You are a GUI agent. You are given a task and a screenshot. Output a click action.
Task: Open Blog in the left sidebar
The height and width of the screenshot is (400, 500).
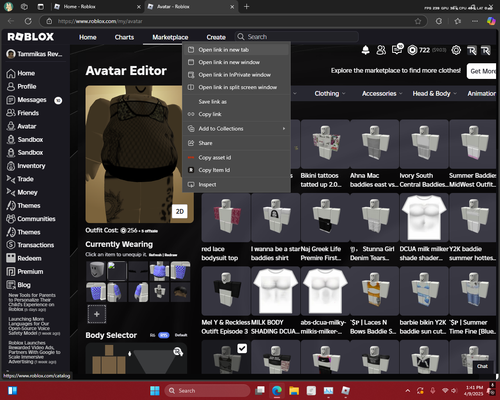[19, 285]
